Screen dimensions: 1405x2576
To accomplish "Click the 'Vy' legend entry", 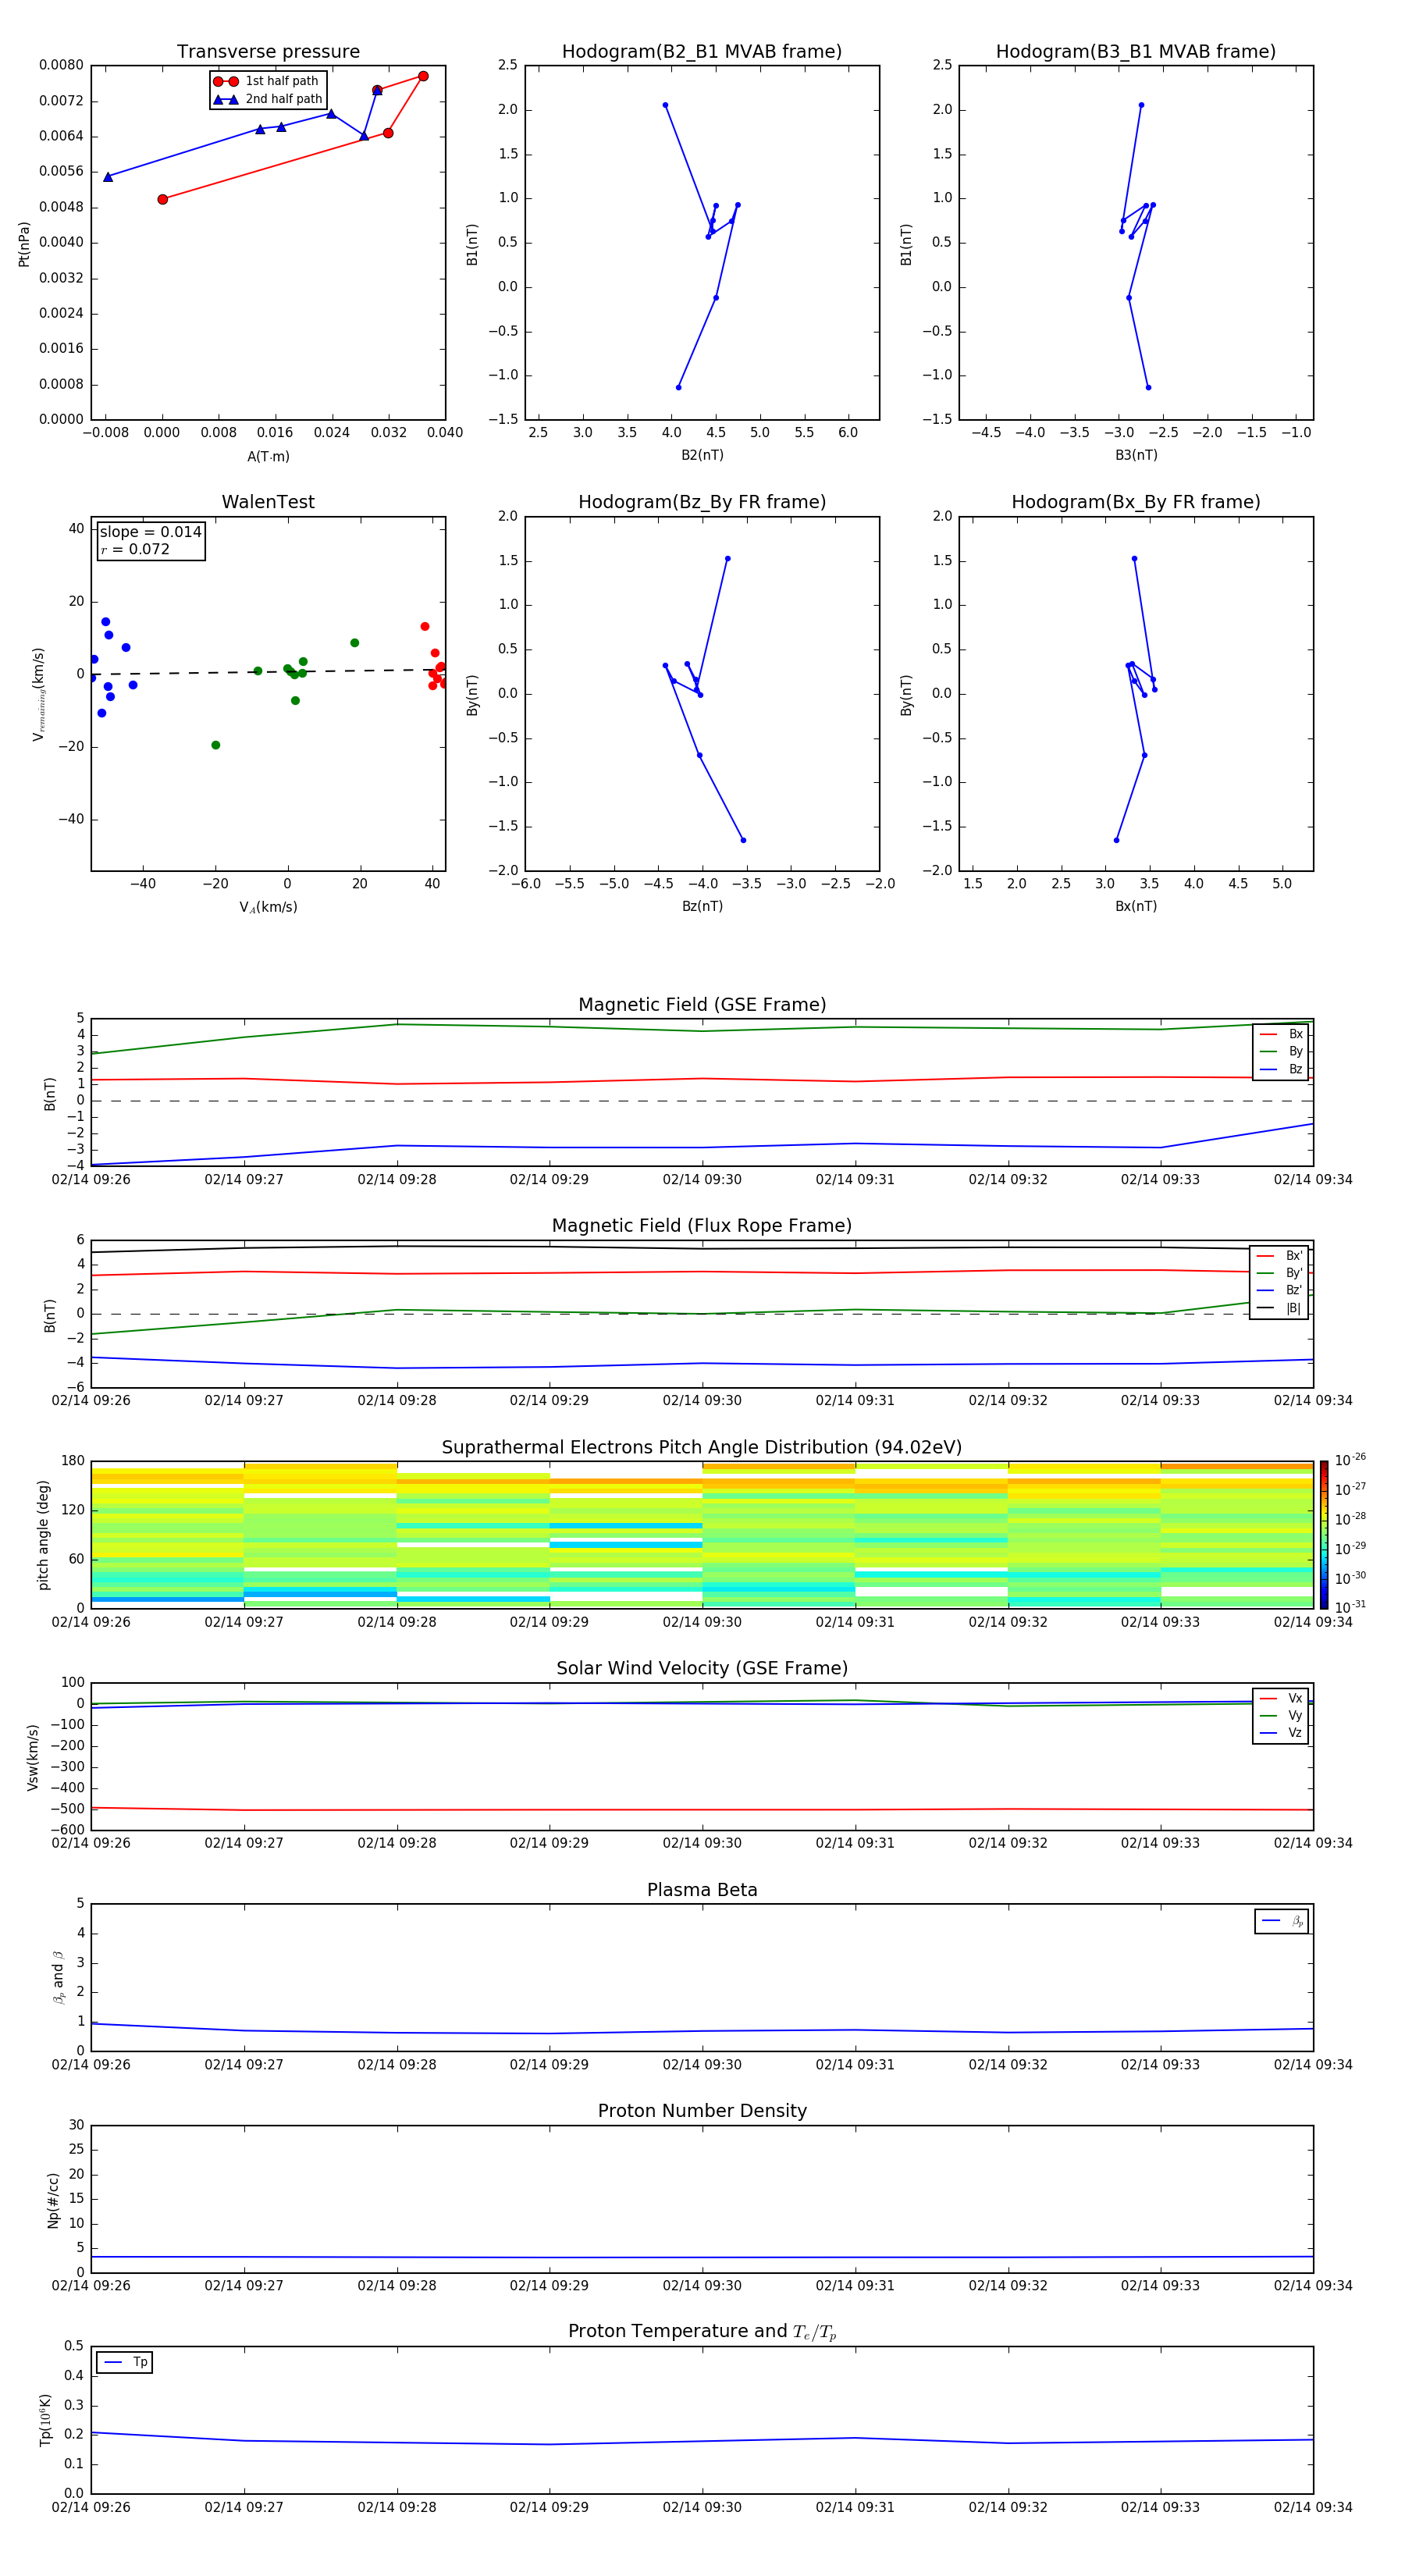I will 1281,1716.
